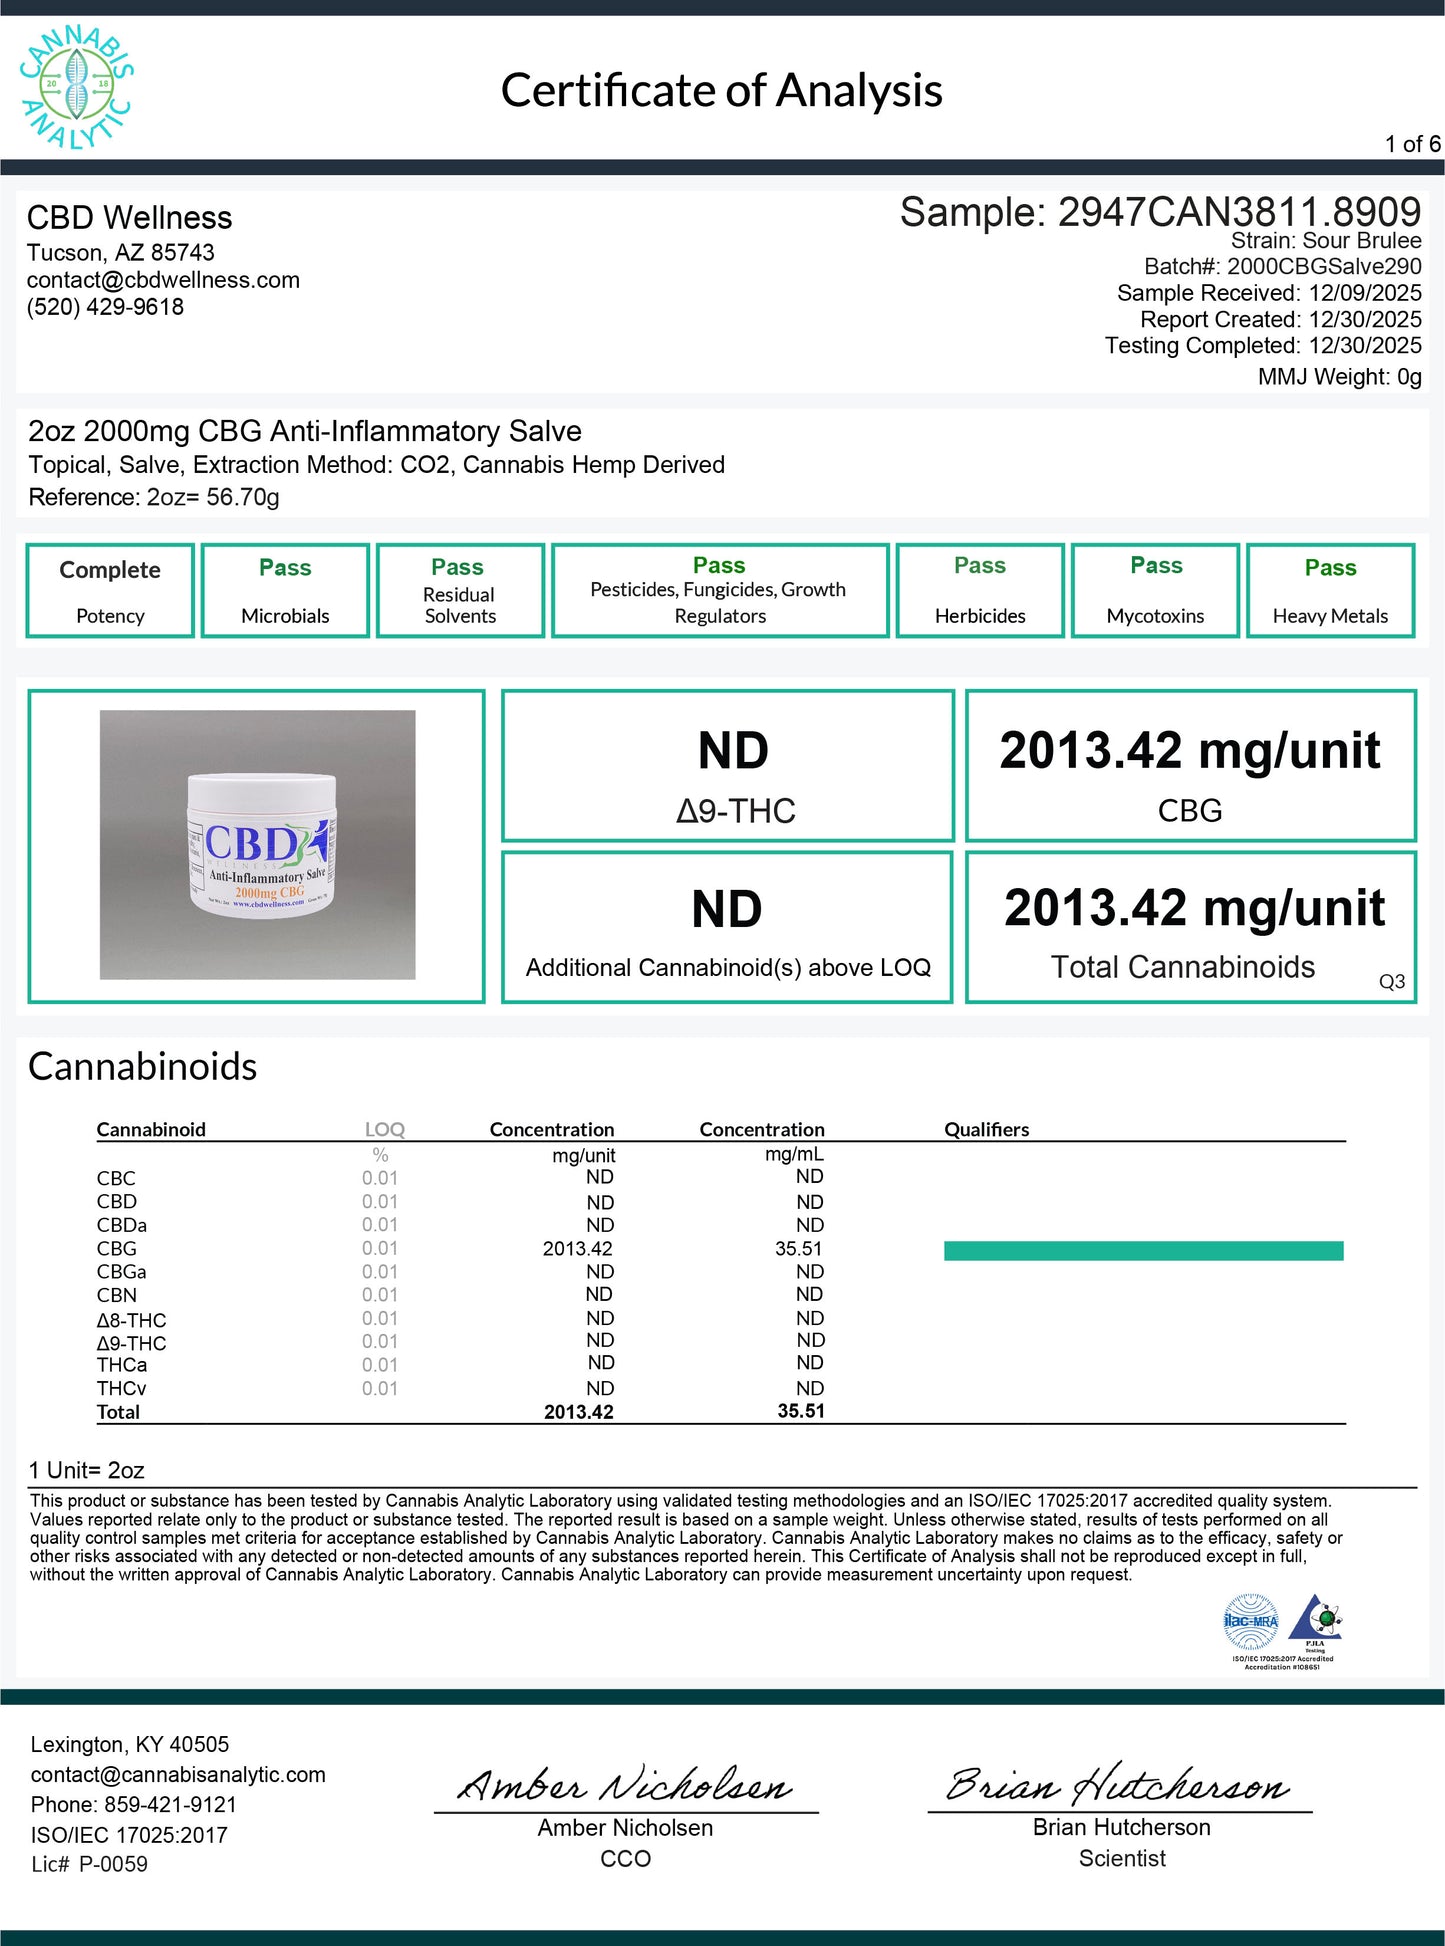
Task: Click the Q3 qualifier note
Action: 1392,982
